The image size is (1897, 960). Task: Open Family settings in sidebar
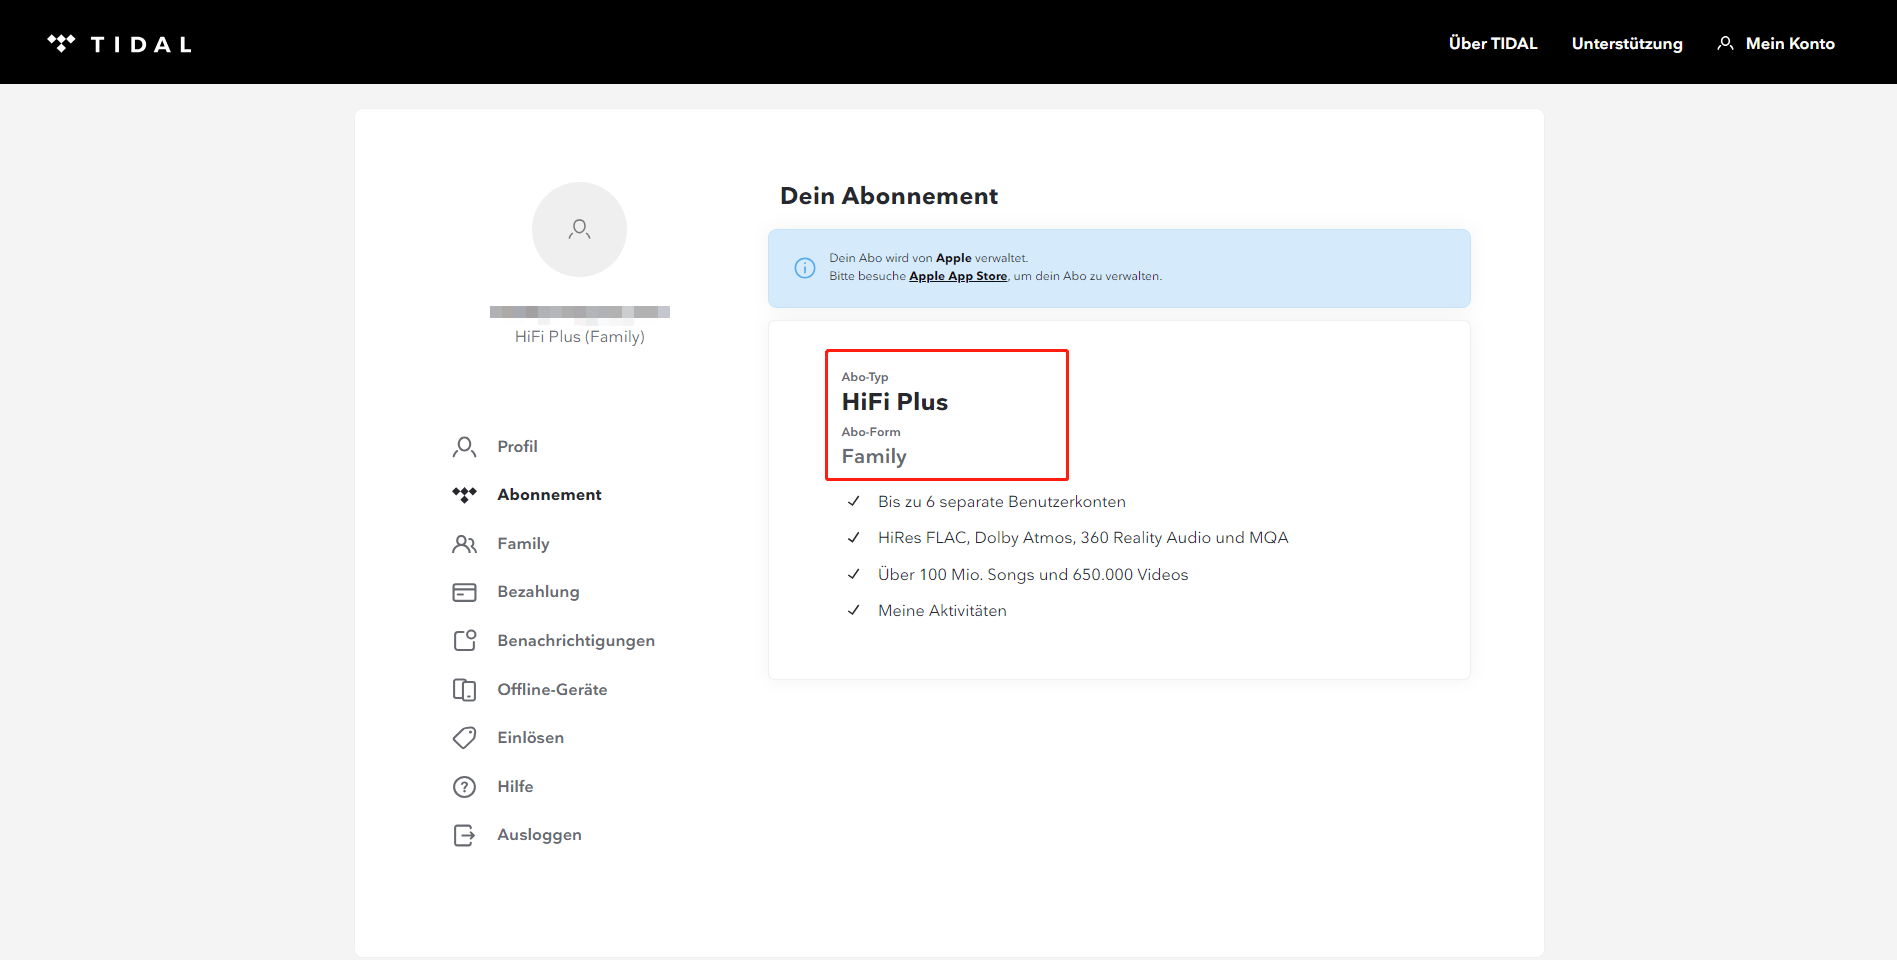point(523,543)
